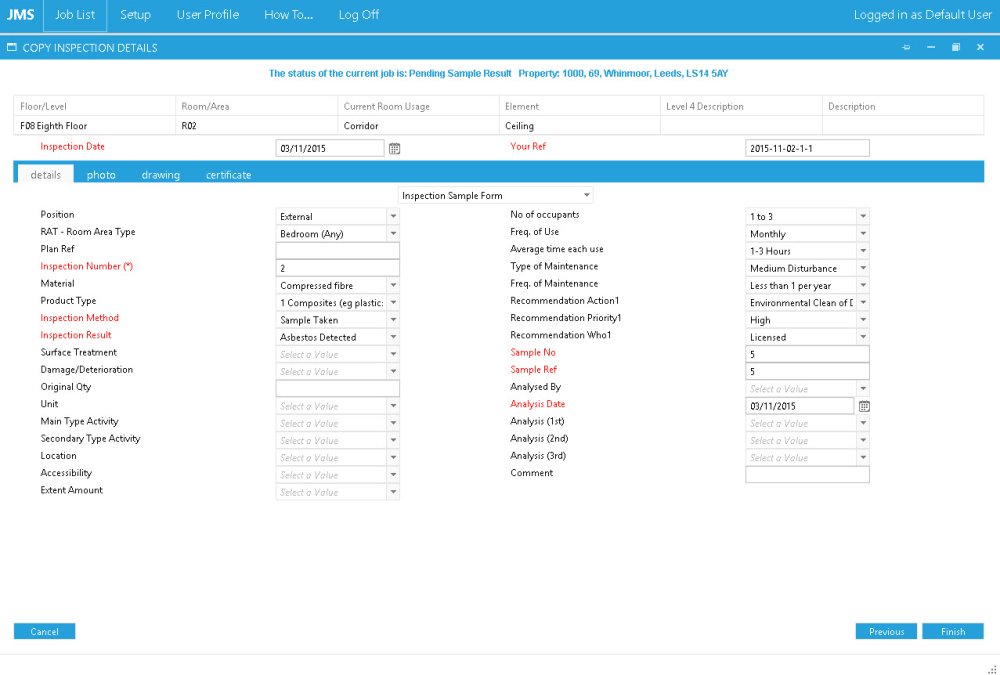Switch to the certificate tab
Image resolution: width=1000 pixels, height=675 pixels.
click(228, 174)
